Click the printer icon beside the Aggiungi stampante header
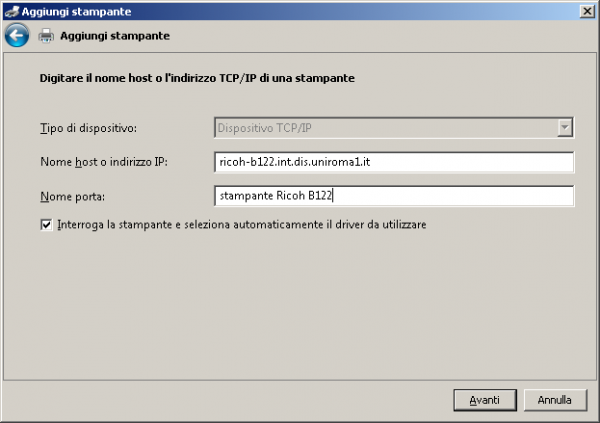 pyautogui.click(x=46, y=36)
